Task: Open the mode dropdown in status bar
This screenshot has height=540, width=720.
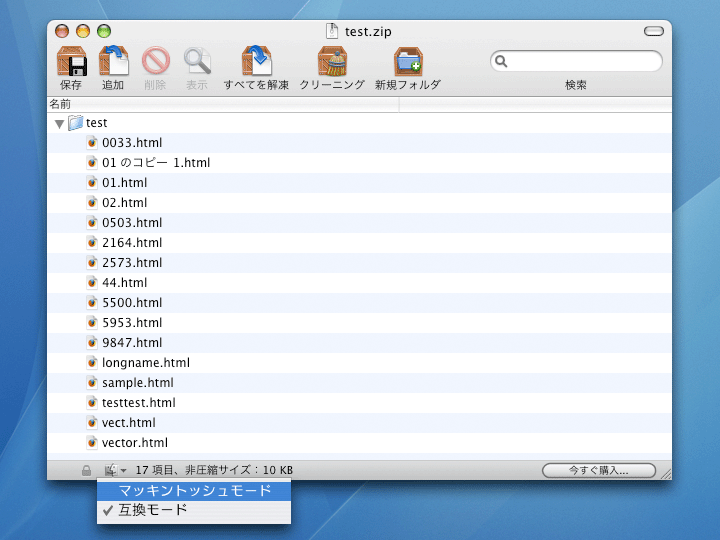Action: (x=115, y=470)
